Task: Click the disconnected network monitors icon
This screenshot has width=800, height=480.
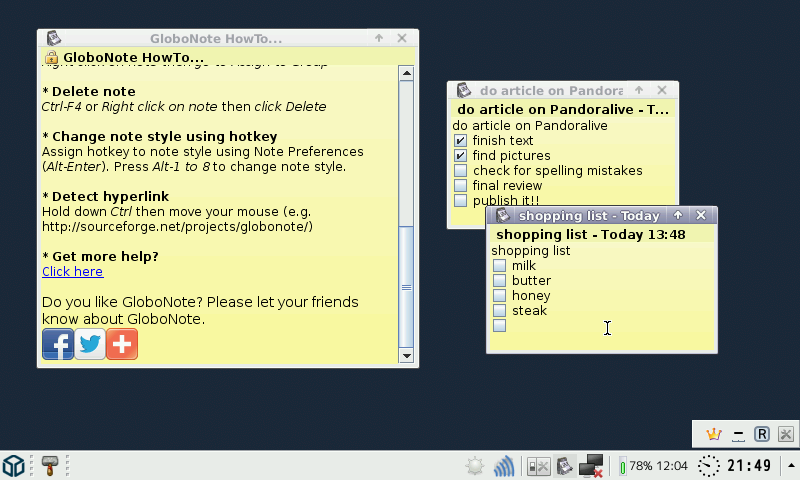Action: tap(591, 466)
